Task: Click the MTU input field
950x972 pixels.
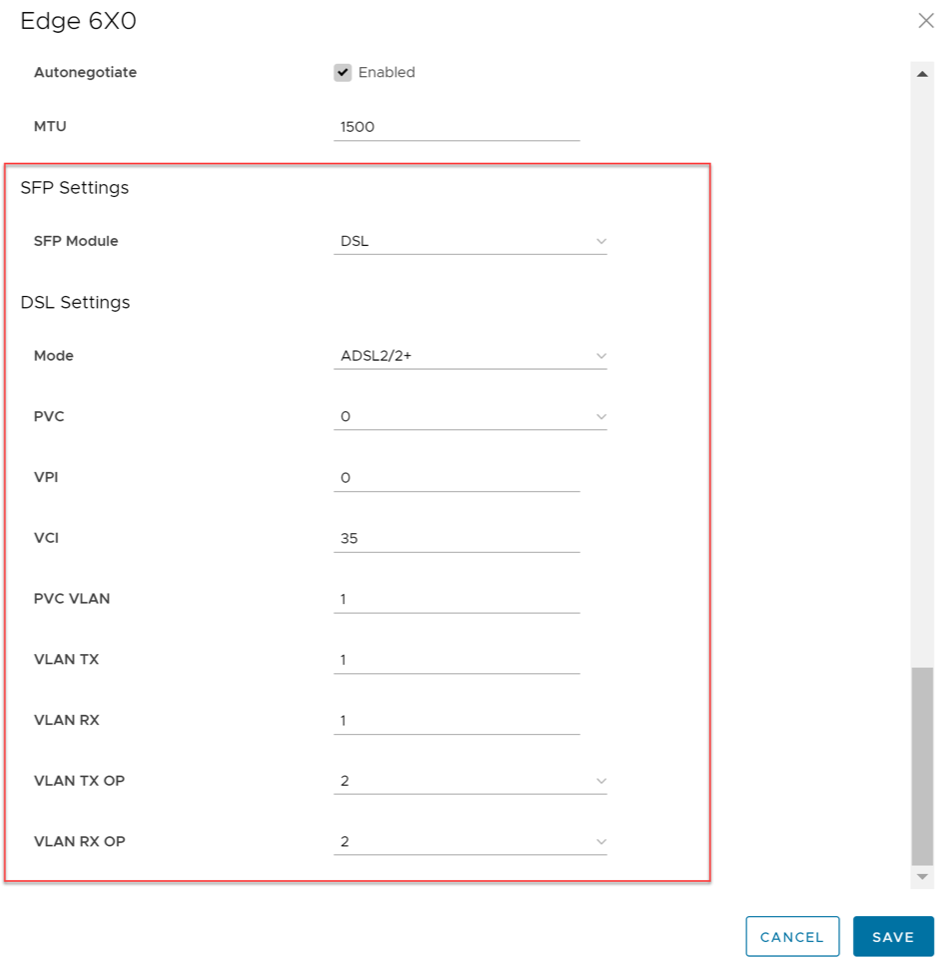Action: click(456, 128)
